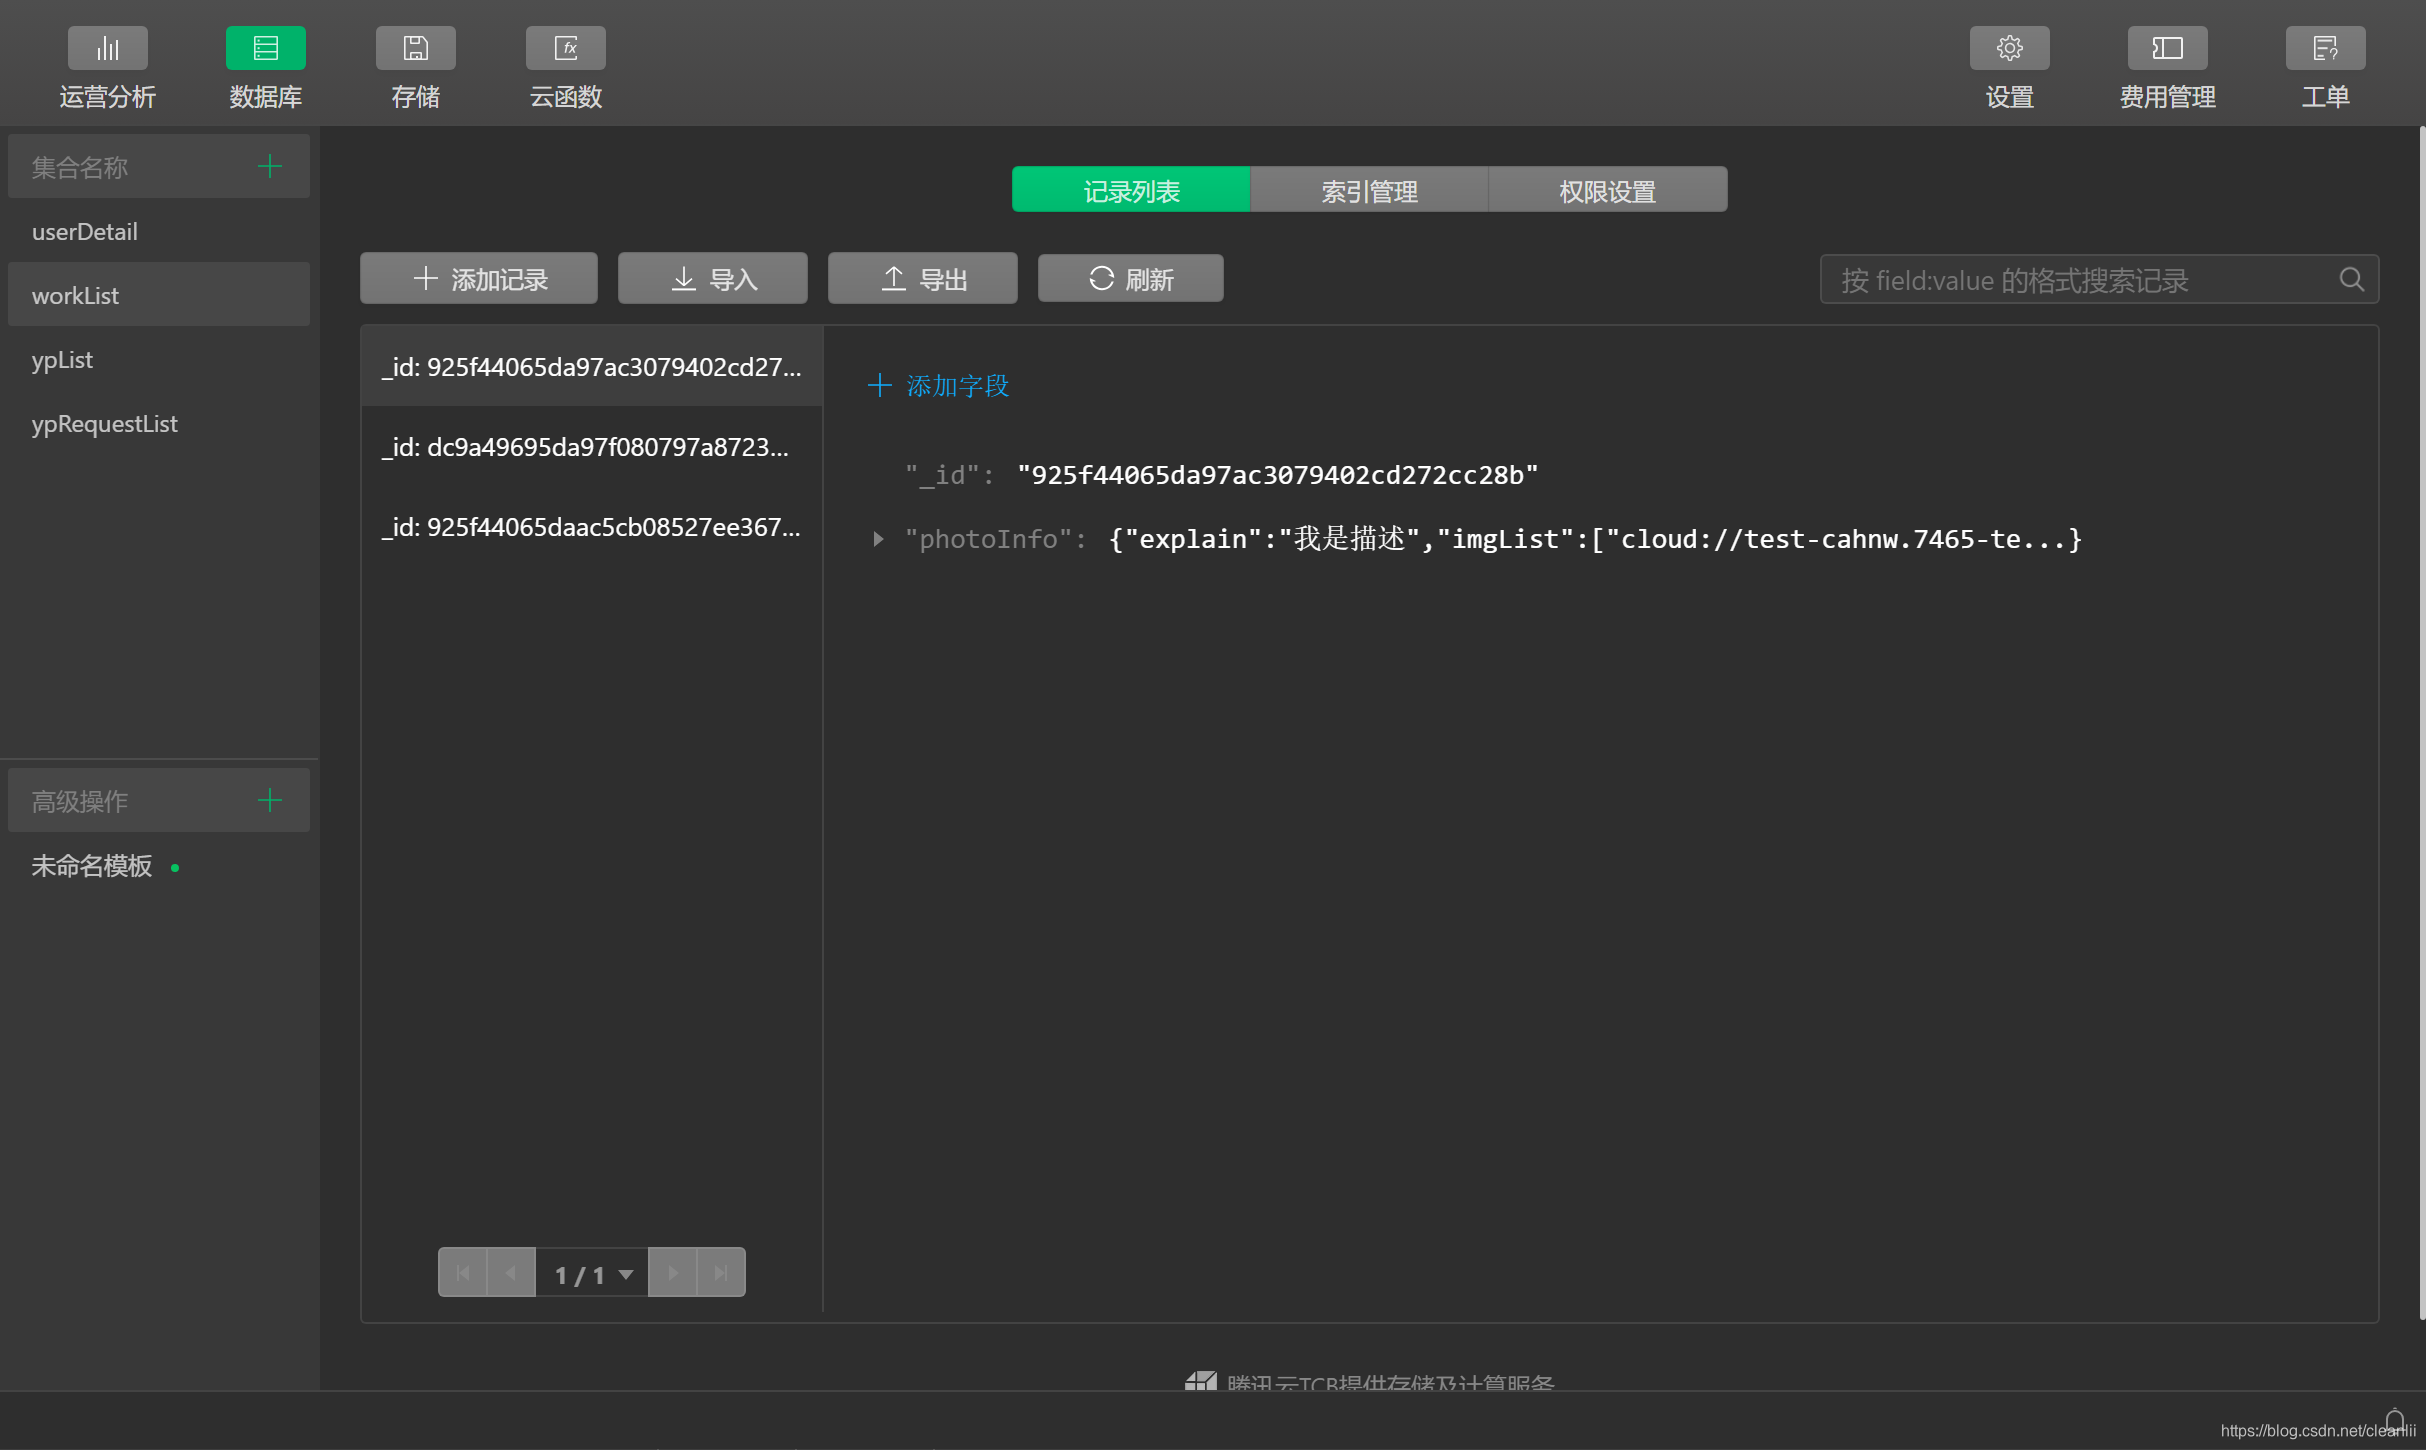2426x1450 pixels.
Task: Click the 添加记录 button
Action: pyautogui.click(x=479, y=278)
